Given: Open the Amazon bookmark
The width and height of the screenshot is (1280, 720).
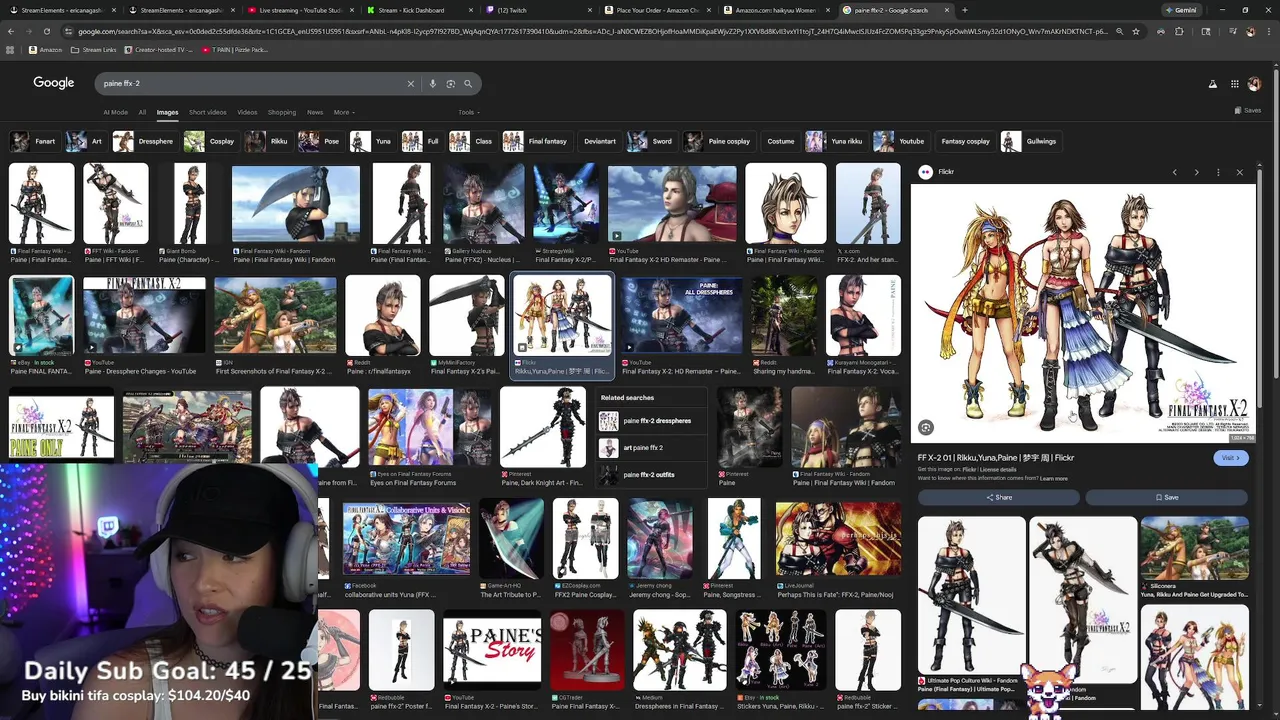Looking at the screenshot, I should 45,50.
